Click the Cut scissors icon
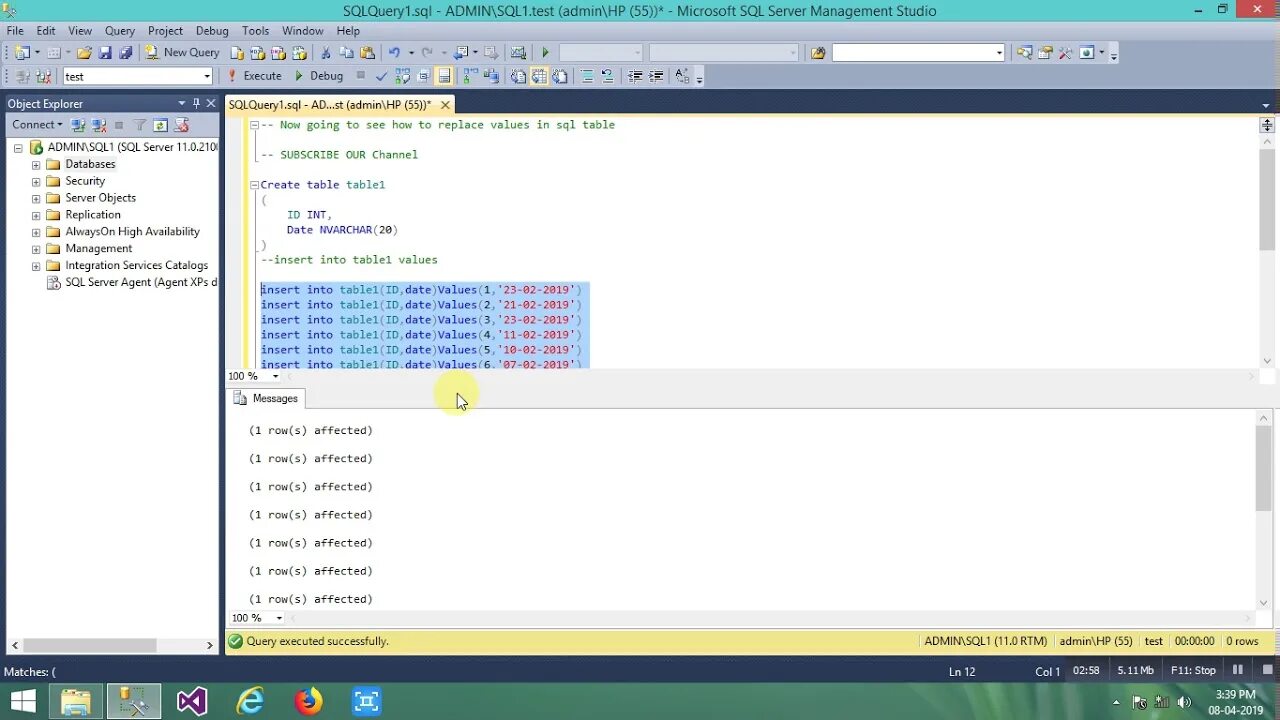 coord(325,52)
